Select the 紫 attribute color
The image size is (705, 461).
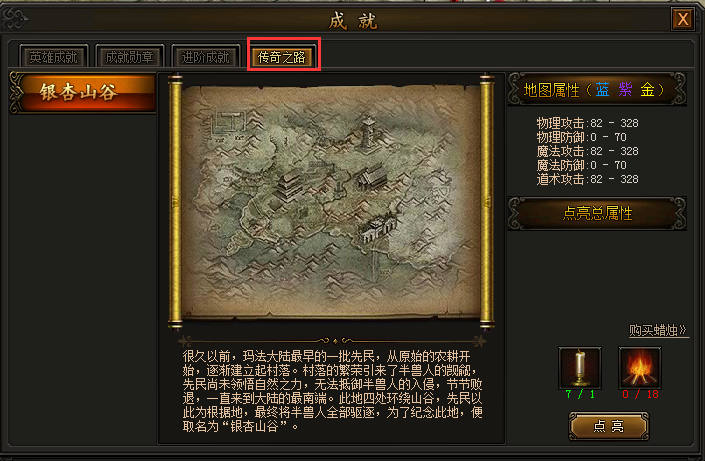[625, 90]
